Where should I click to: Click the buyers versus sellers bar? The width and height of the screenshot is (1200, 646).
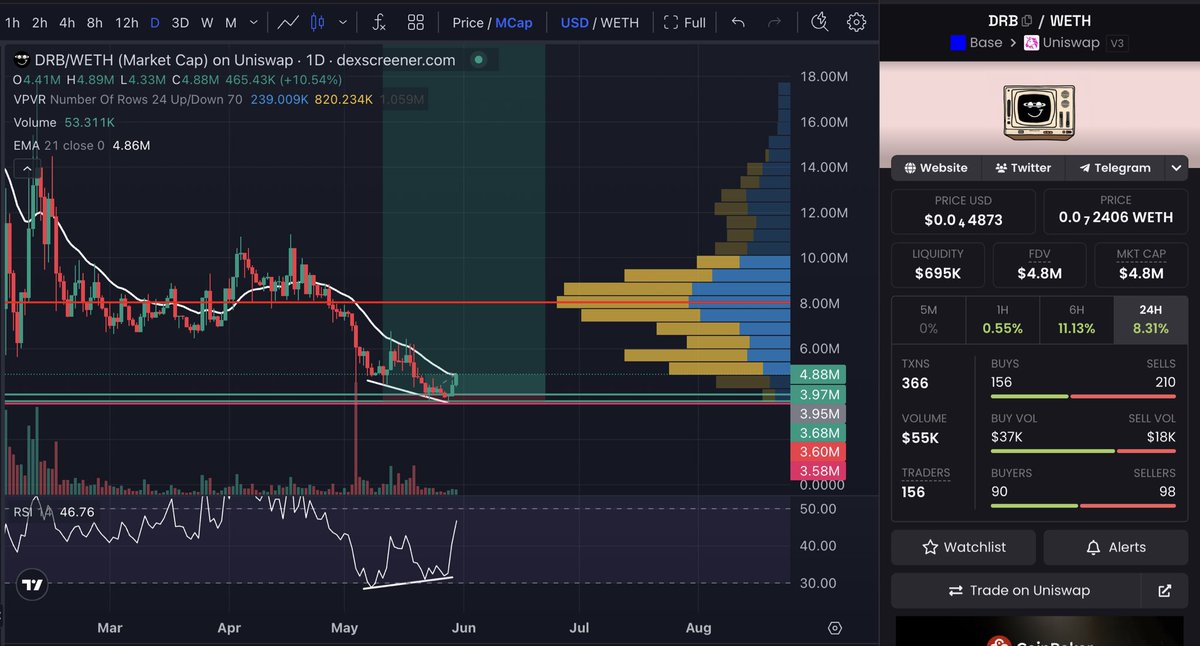click(1083, 505)
